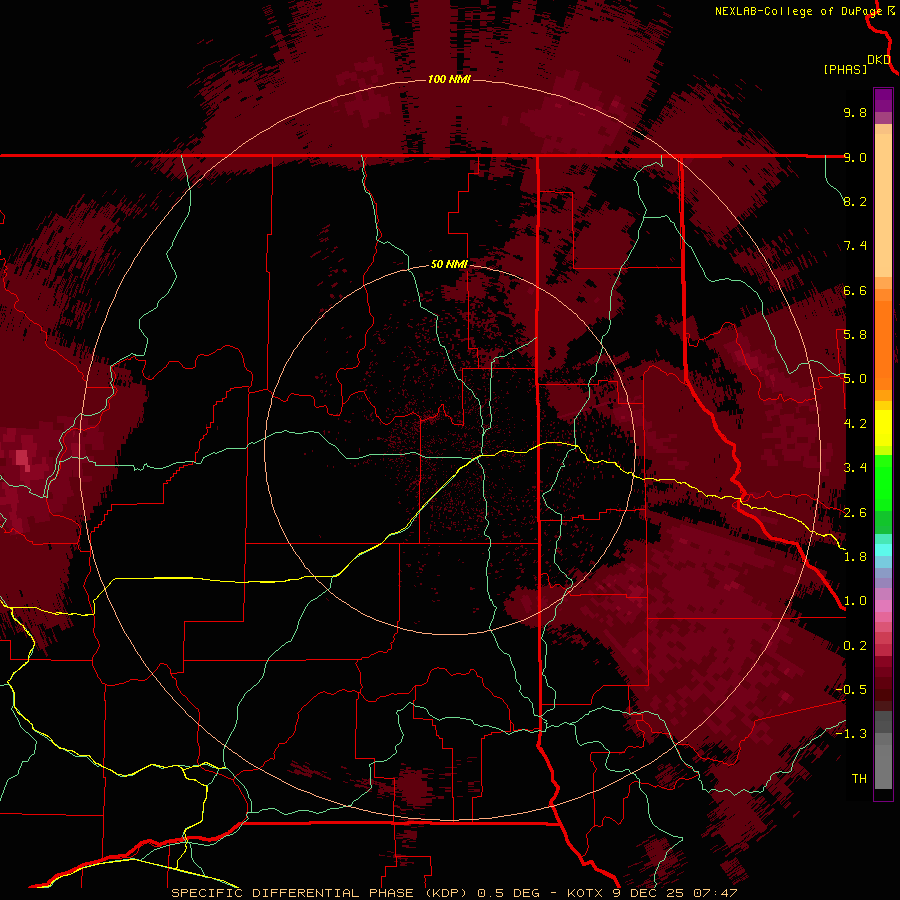The image size is (900, 900).
Task: Click the cyan segment of the color bar
Action: pyautogui.click(x=883, y=550)
